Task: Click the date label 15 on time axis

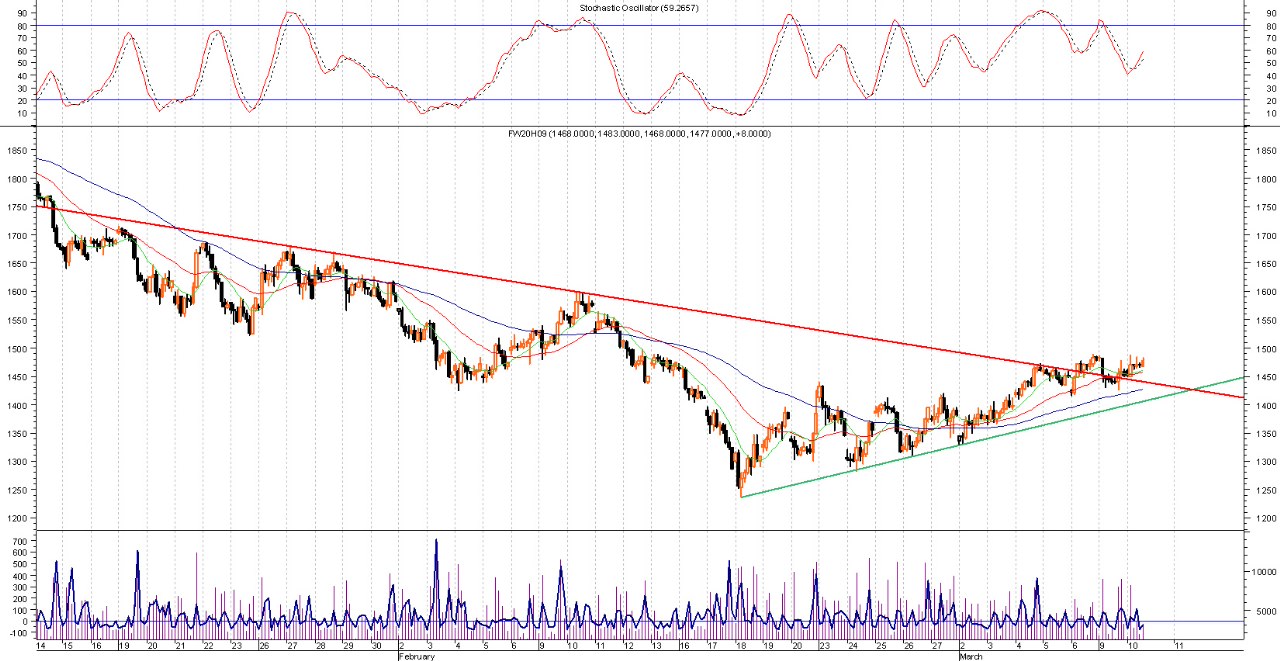Action: [x=68, y=646]
